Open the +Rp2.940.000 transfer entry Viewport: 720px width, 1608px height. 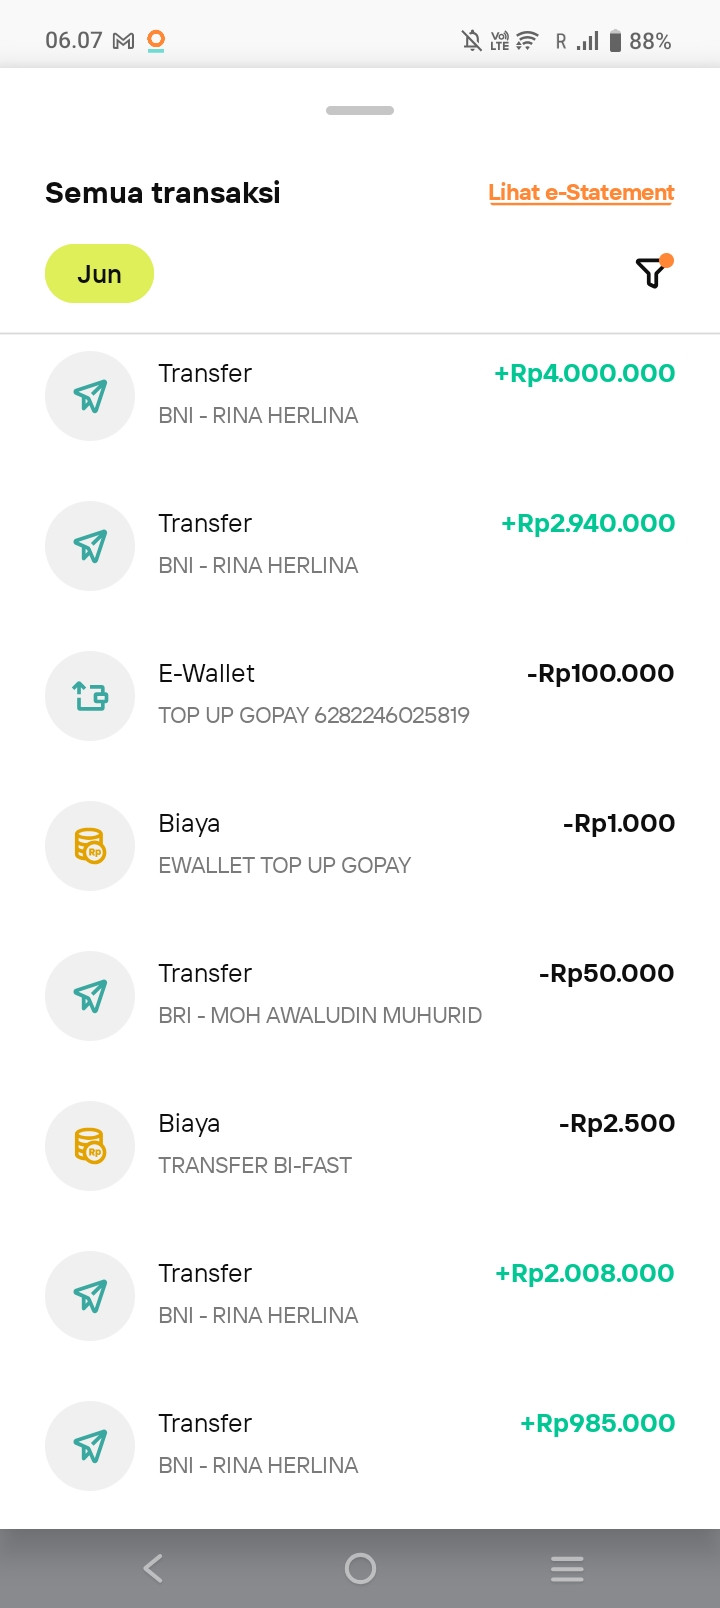tap(360, 546)
